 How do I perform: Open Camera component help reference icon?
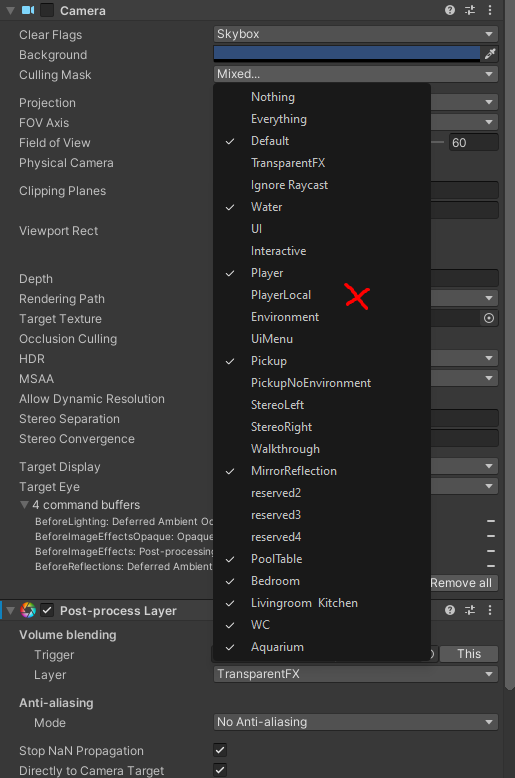coord(450,10)
